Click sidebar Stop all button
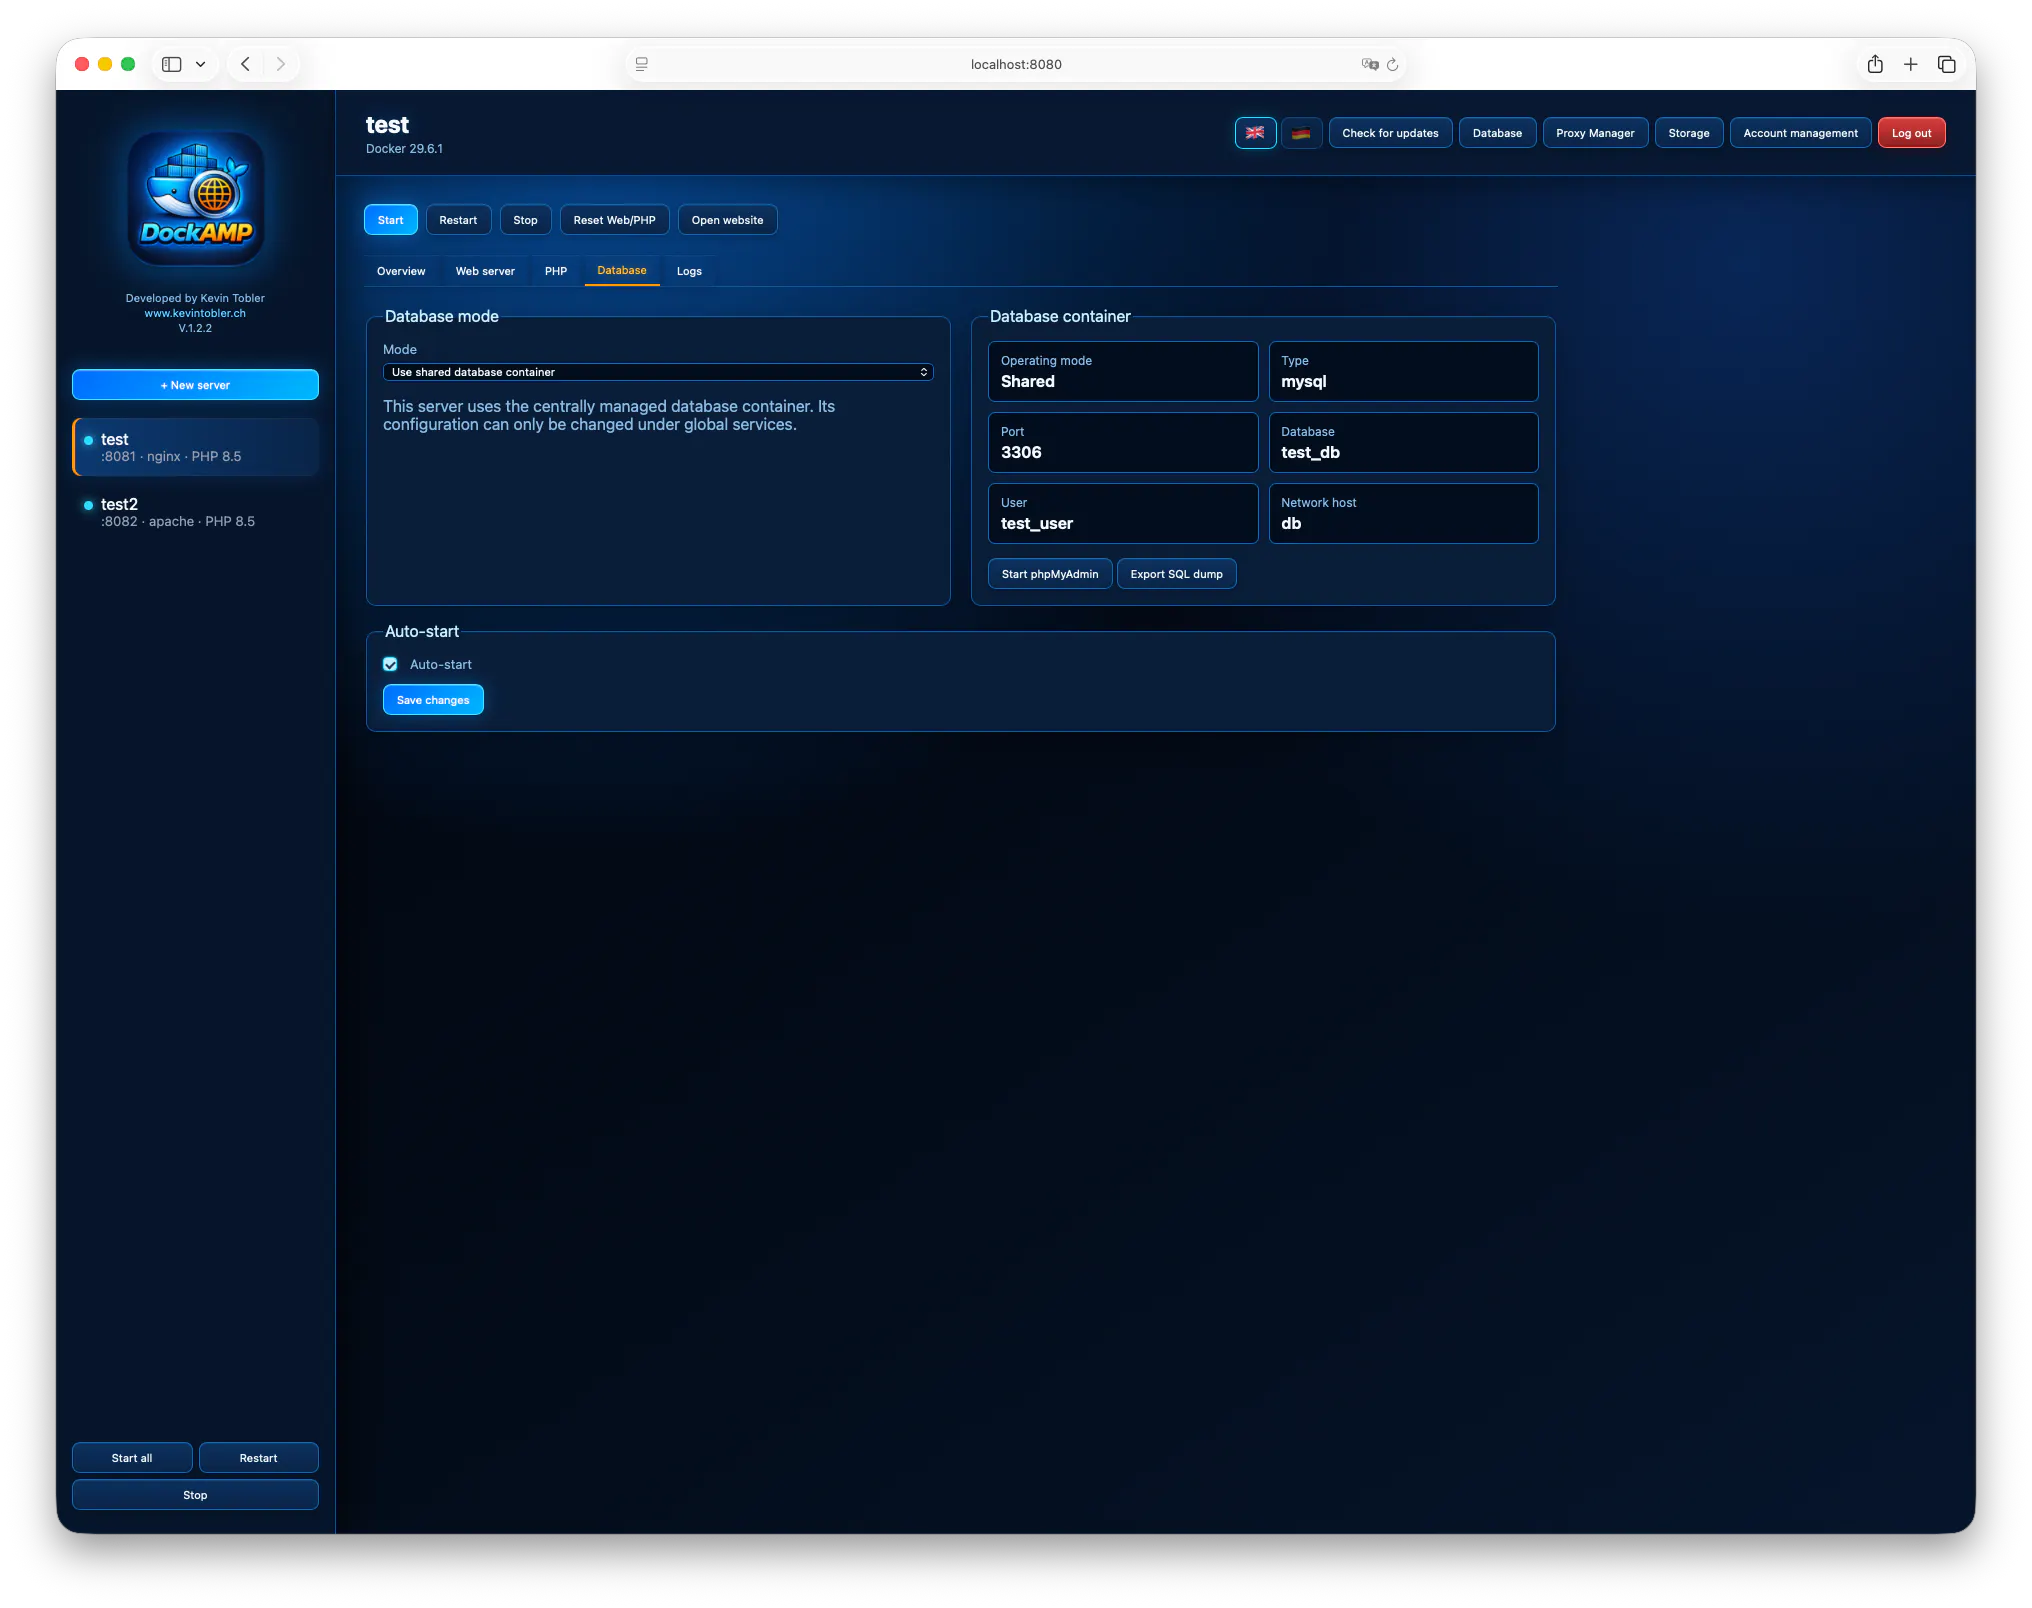The width and height of the screenshot is (2032, 1608). pyautogui.click(x=195, y=1495)
